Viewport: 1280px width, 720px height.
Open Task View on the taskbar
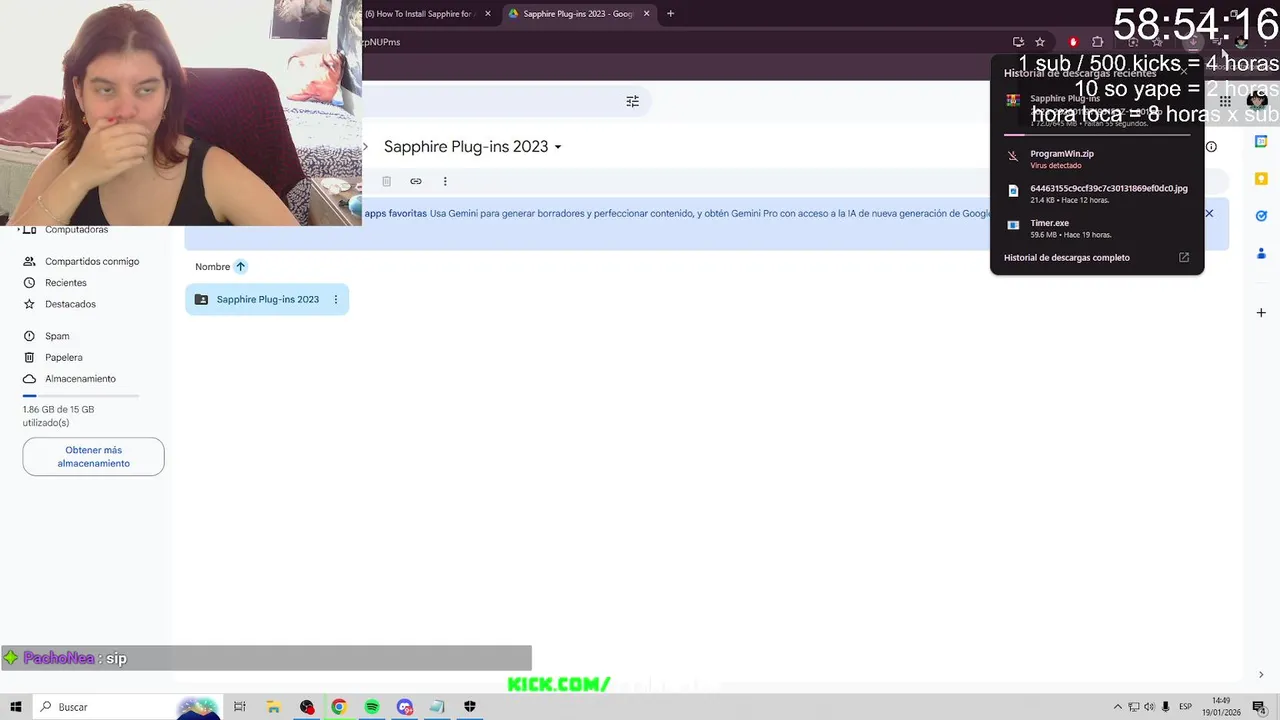[x=240, y=707]
